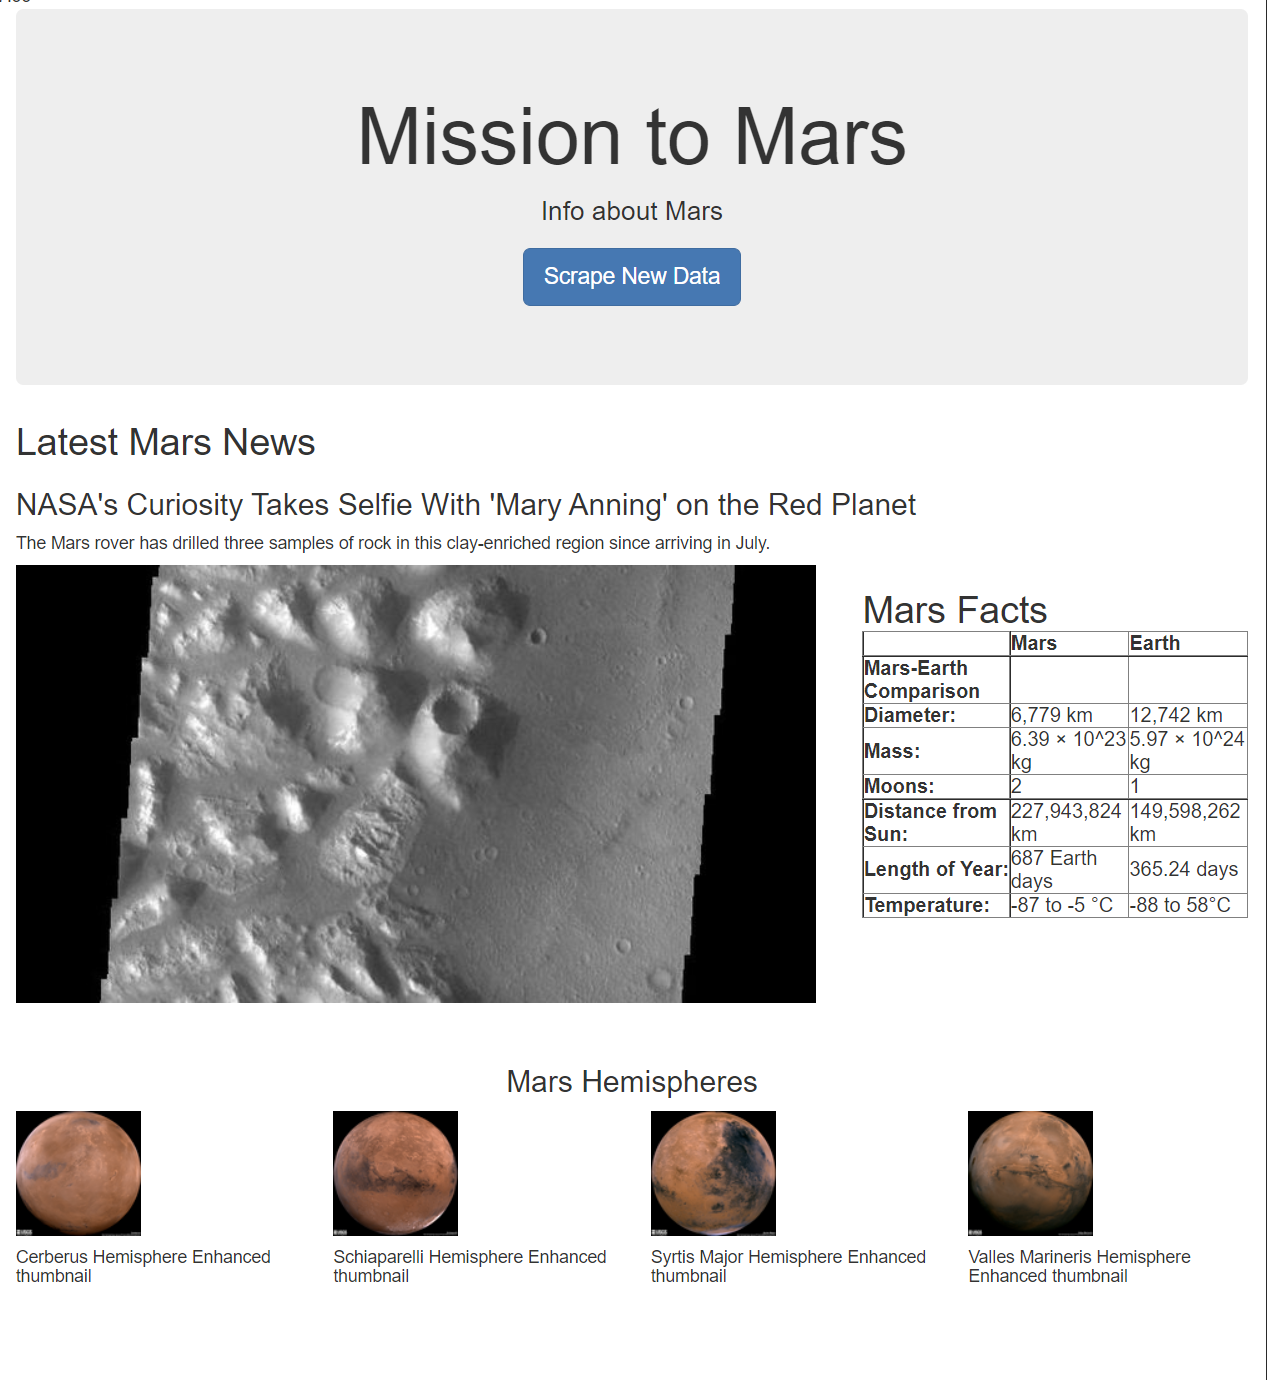Select the Cerberus hemisphere image

78,1173
